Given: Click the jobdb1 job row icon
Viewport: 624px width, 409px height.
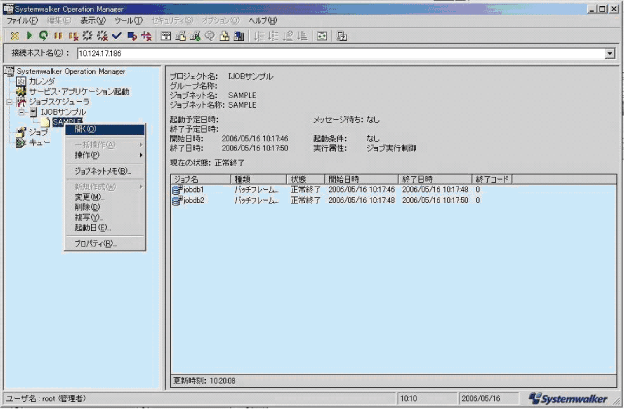Looking at the screenshot, I should tap(177, 190).
